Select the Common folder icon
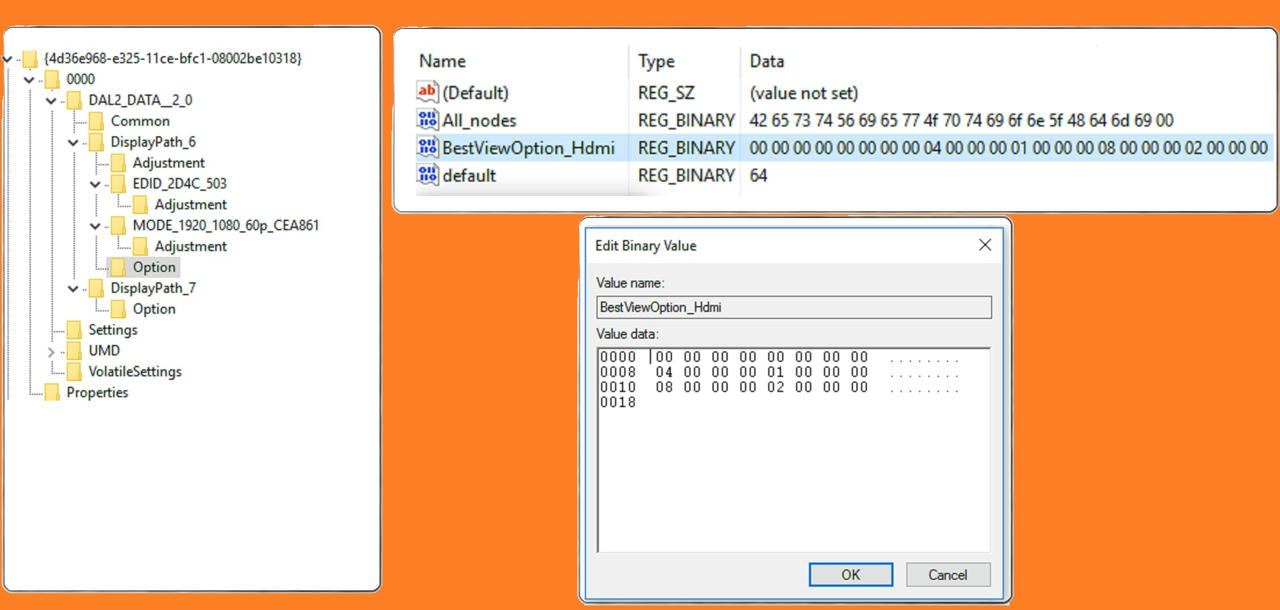 tap(96, 121)
